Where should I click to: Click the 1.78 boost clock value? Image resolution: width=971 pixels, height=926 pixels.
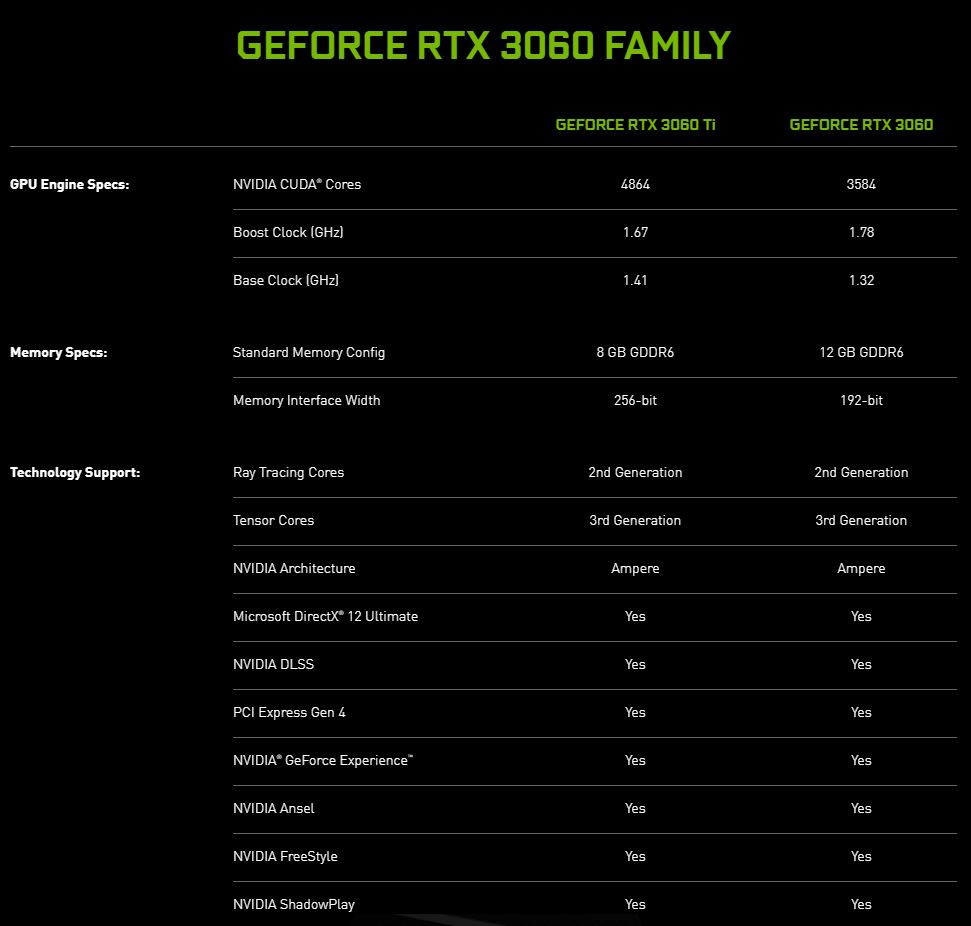click(x=861, y=232)
